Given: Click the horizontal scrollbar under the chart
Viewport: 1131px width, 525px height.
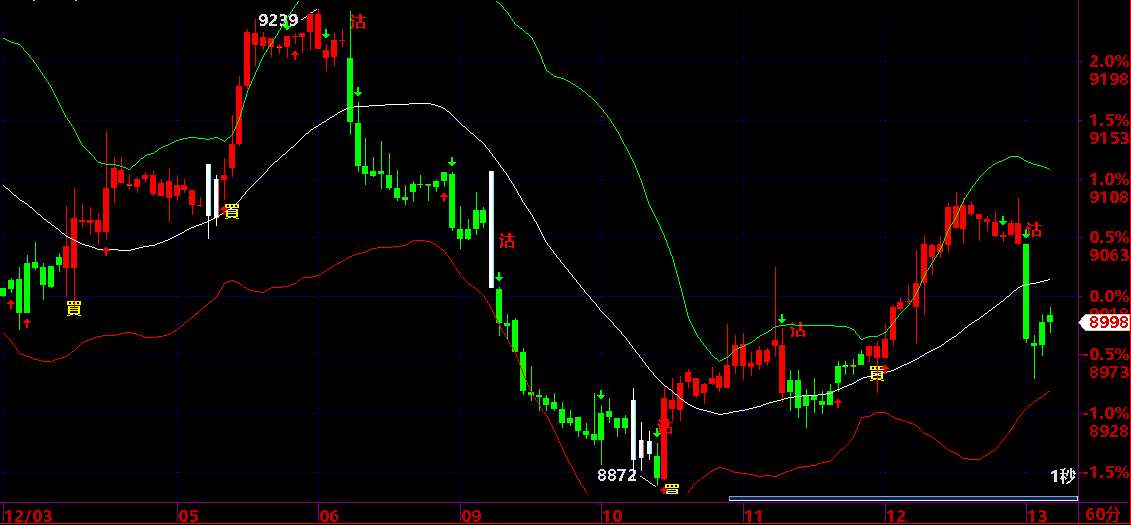Looking at the screenshot, I should pos(903,498).
